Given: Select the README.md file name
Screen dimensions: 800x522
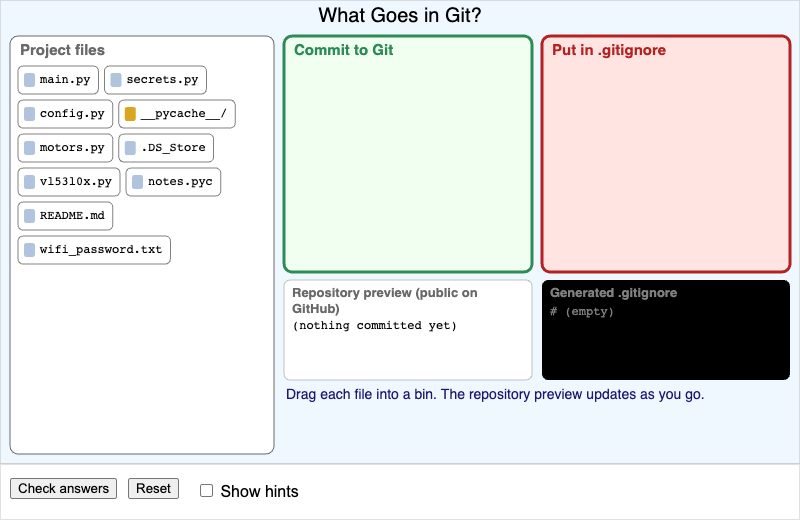Looking at the screenshot, I should coord(72,215).
